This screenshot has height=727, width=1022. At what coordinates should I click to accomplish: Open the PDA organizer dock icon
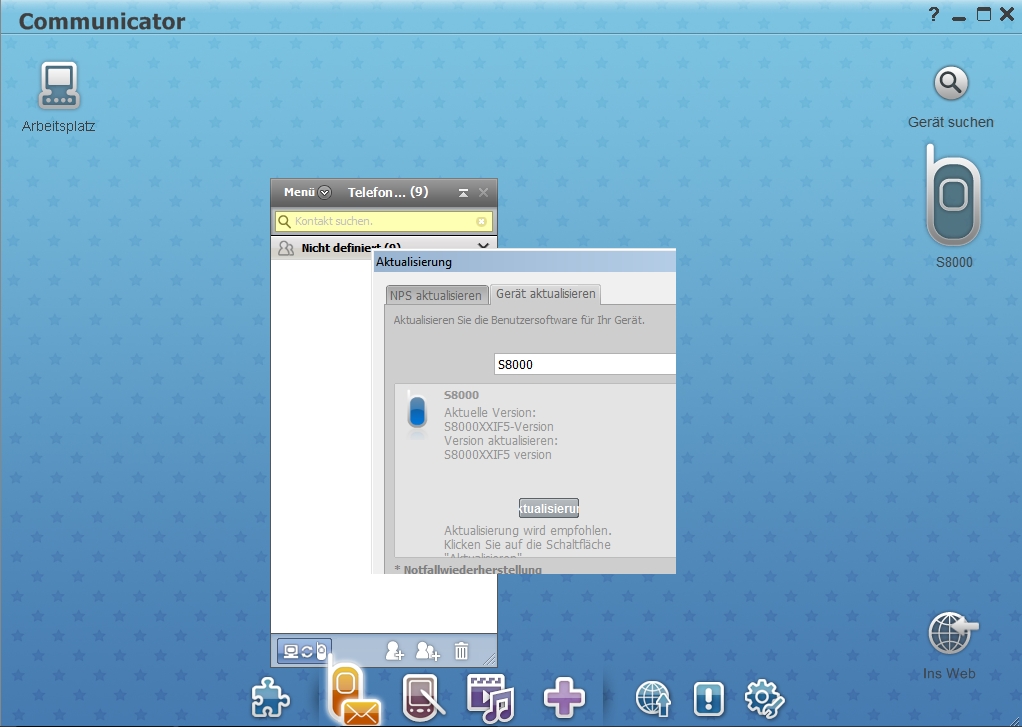click(x=424, y=698)
